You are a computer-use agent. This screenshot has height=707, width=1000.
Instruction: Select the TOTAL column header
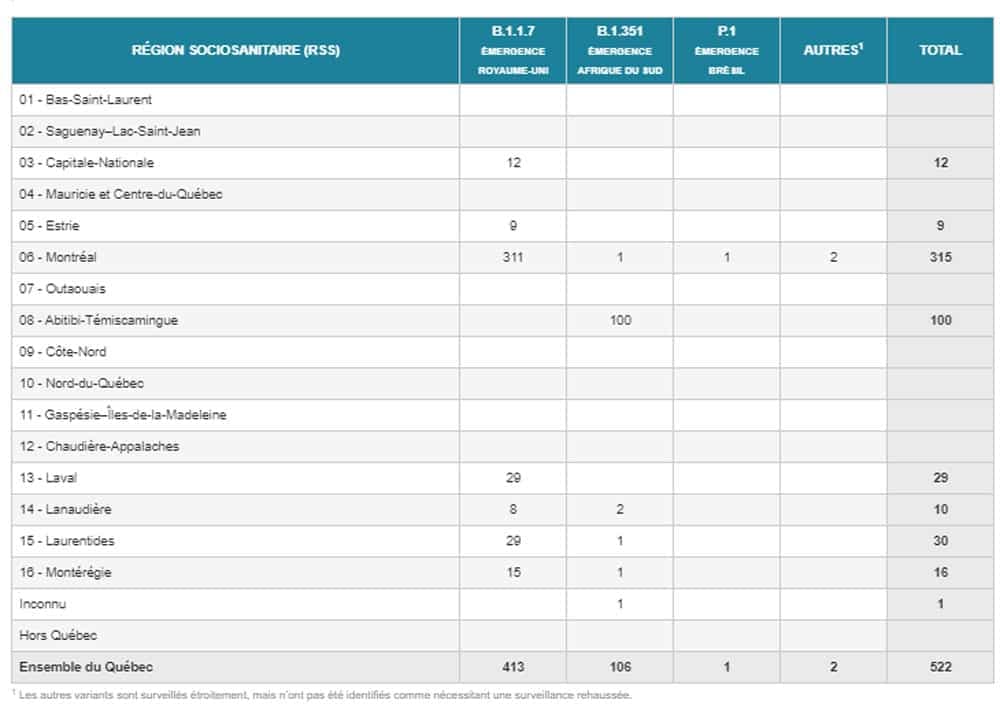[x=940, y=51]
